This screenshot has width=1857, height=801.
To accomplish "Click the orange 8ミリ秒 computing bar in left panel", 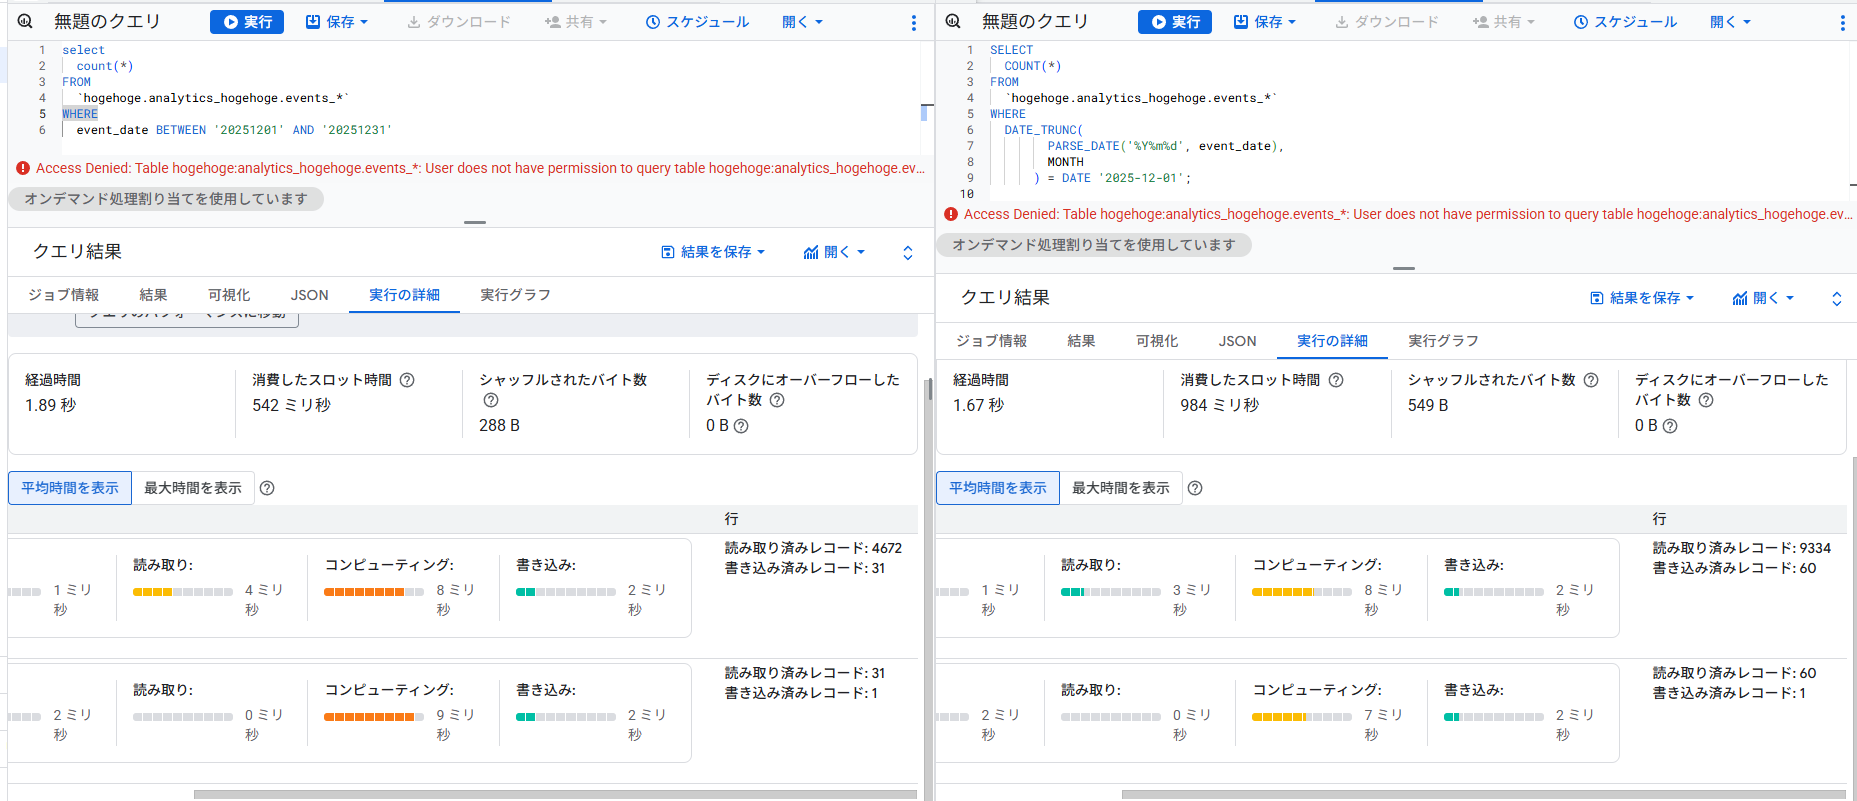I will (373, 592).
